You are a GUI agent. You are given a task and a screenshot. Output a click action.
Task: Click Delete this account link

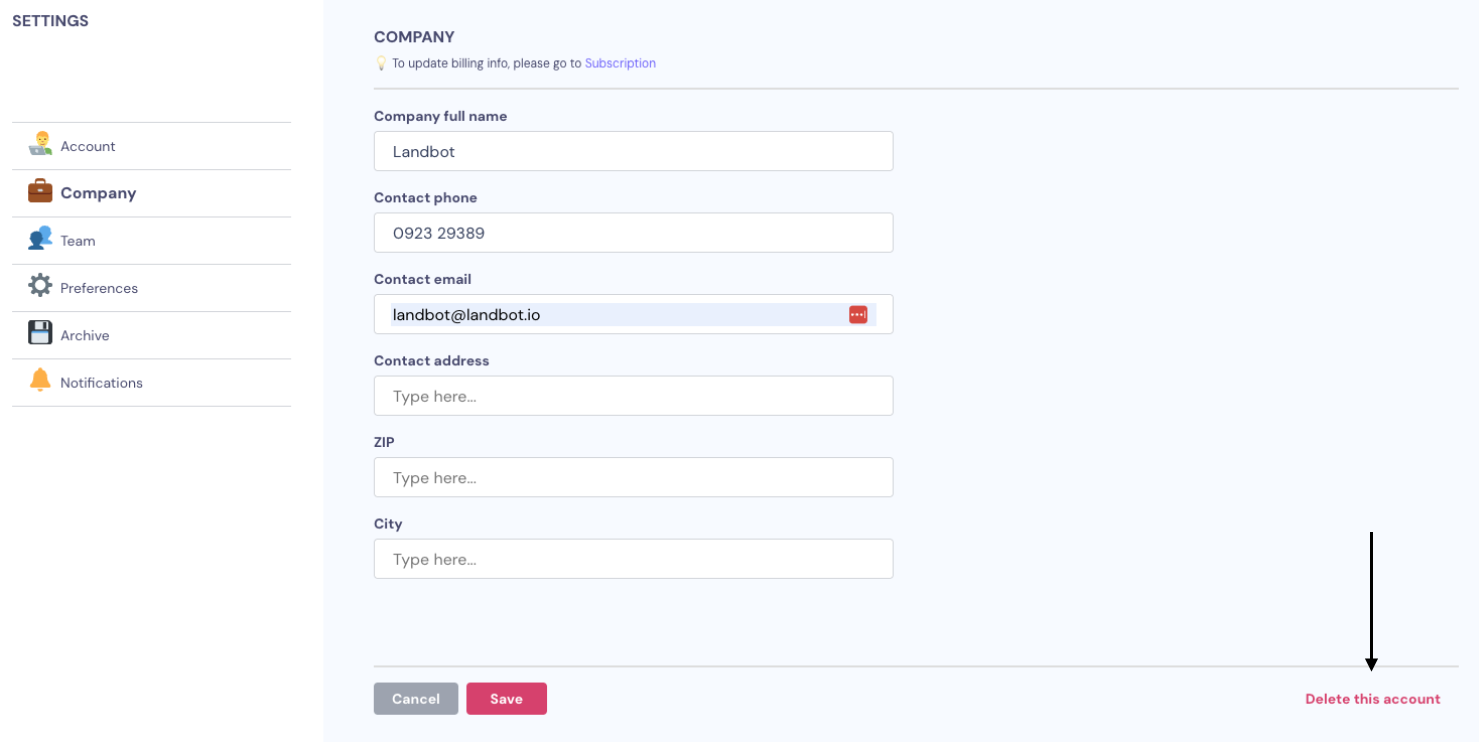point(1373,699)
